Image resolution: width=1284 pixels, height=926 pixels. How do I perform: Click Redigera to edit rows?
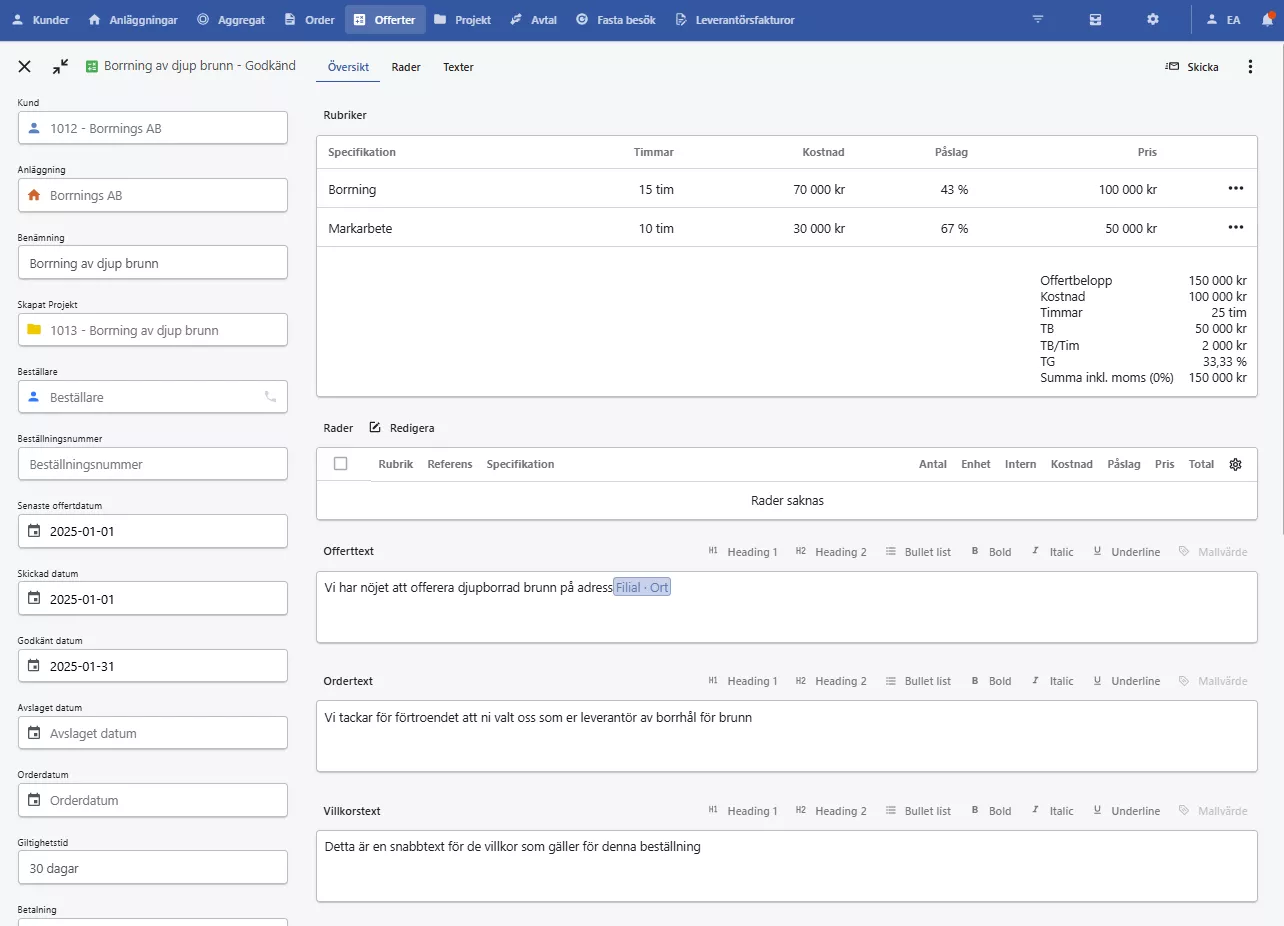click(x=402, y=428)
